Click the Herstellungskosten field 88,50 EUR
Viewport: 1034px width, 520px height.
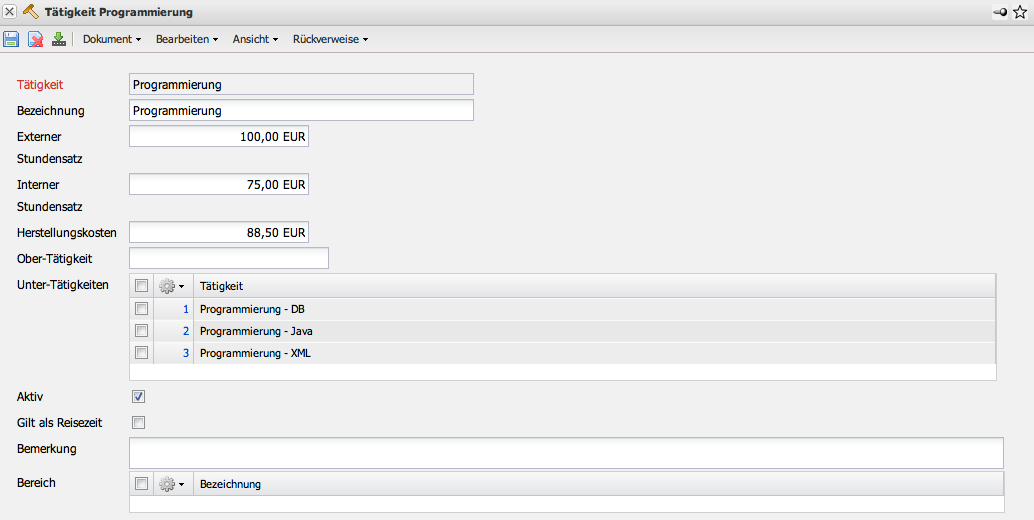(x=219, y=232)
